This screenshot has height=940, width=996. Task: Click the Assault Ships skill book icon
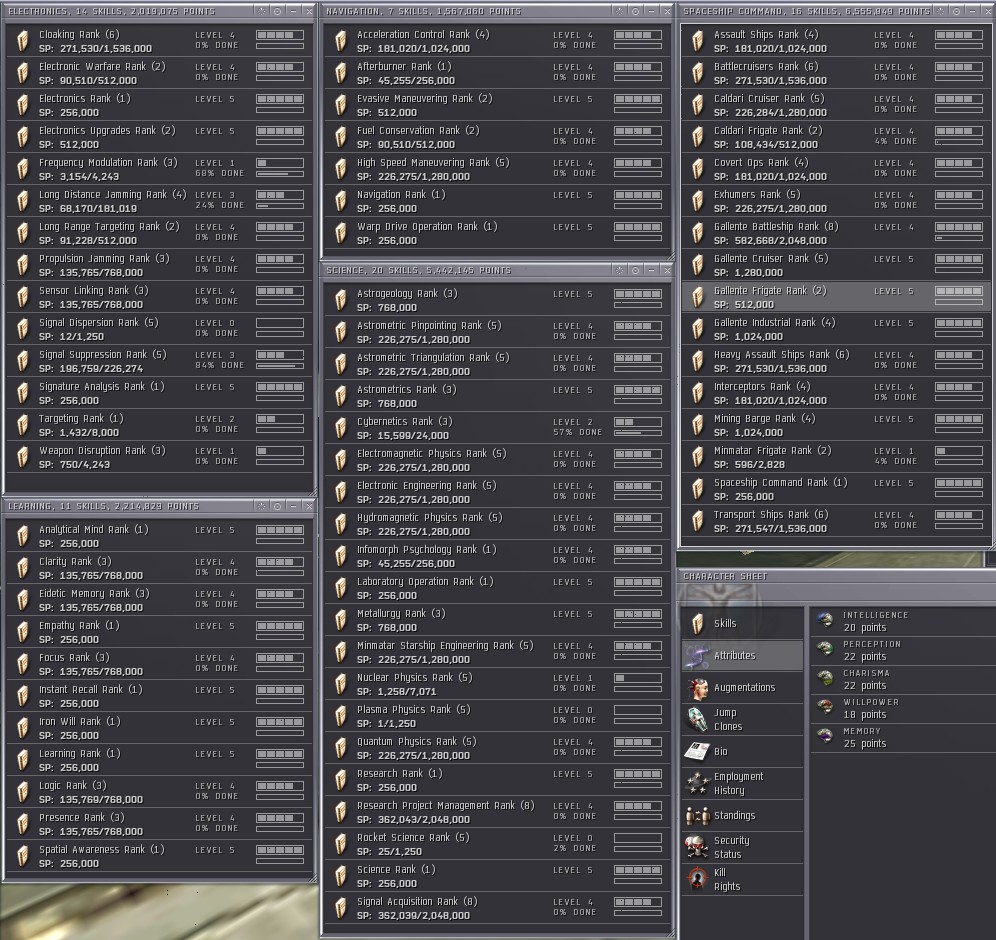(698, 41)
